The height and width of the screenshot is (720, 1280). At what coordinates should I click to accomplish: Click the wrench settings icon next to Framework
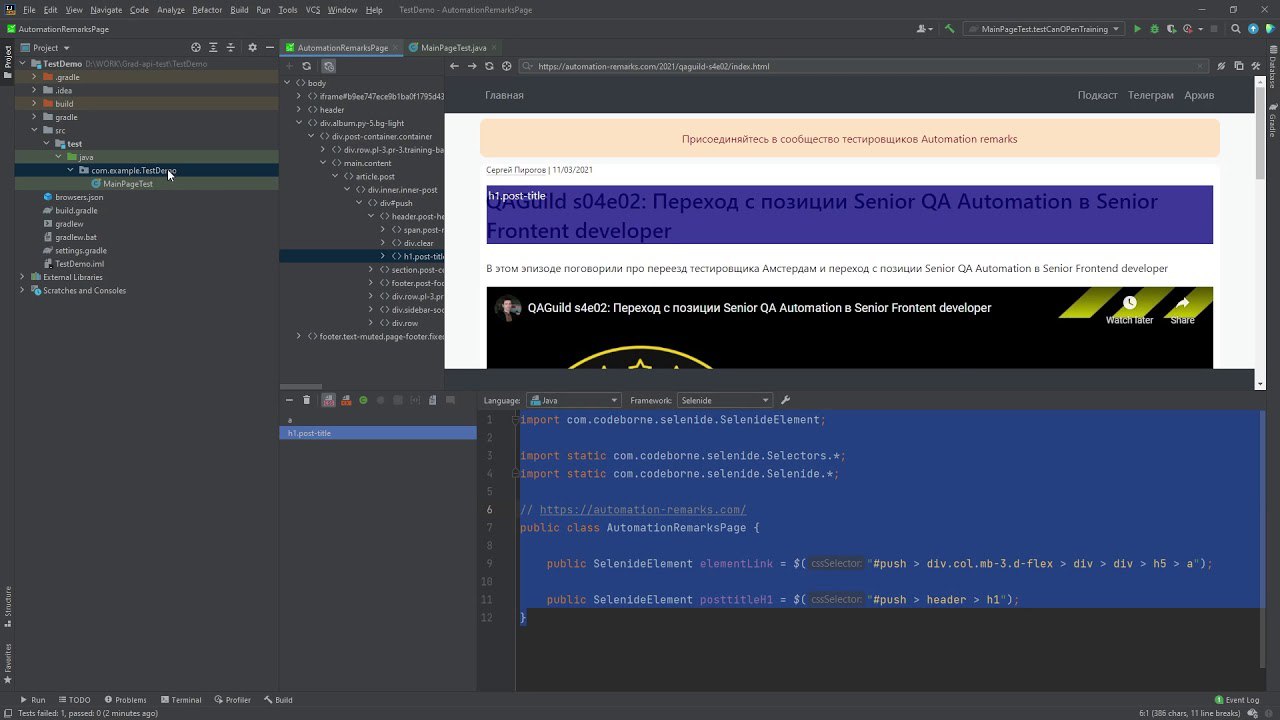785,400
